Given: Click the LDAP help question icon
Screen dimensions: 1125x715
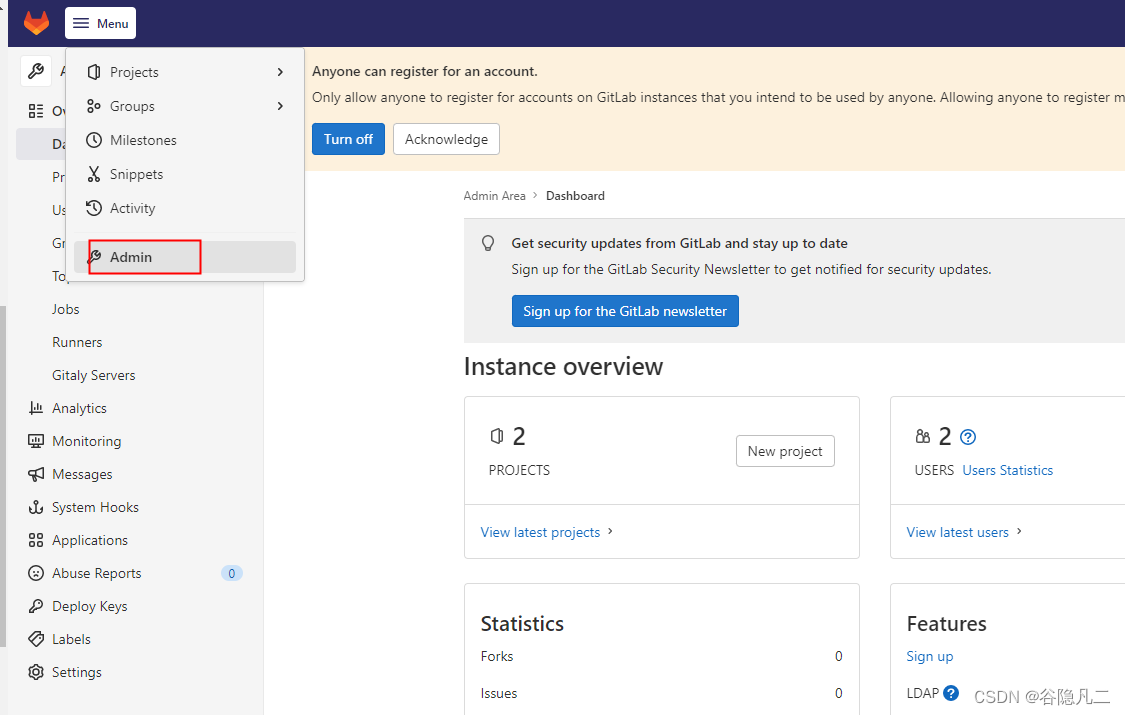Looking at the screenshot, I should tap(951, 693).
